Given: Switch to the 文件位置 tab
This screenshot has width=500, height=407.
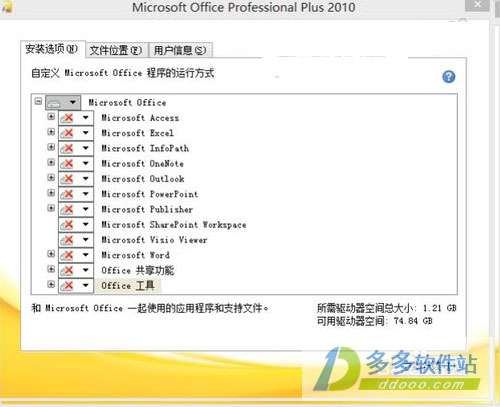Looking at the screenshot, I should click(116, 50).
